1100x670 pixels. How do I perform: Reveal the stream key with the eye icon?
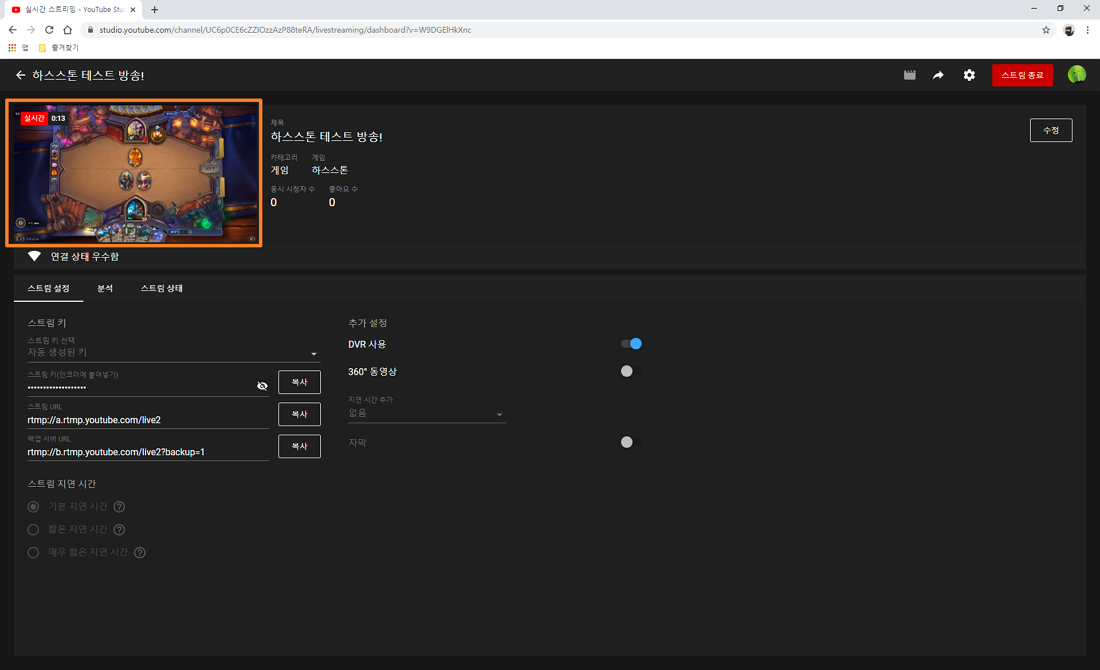point(262,386)
